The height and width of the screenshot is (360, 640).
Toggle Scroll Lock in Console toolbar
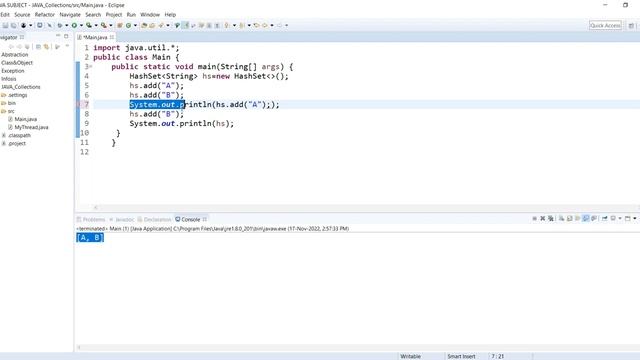coord(570,219)
